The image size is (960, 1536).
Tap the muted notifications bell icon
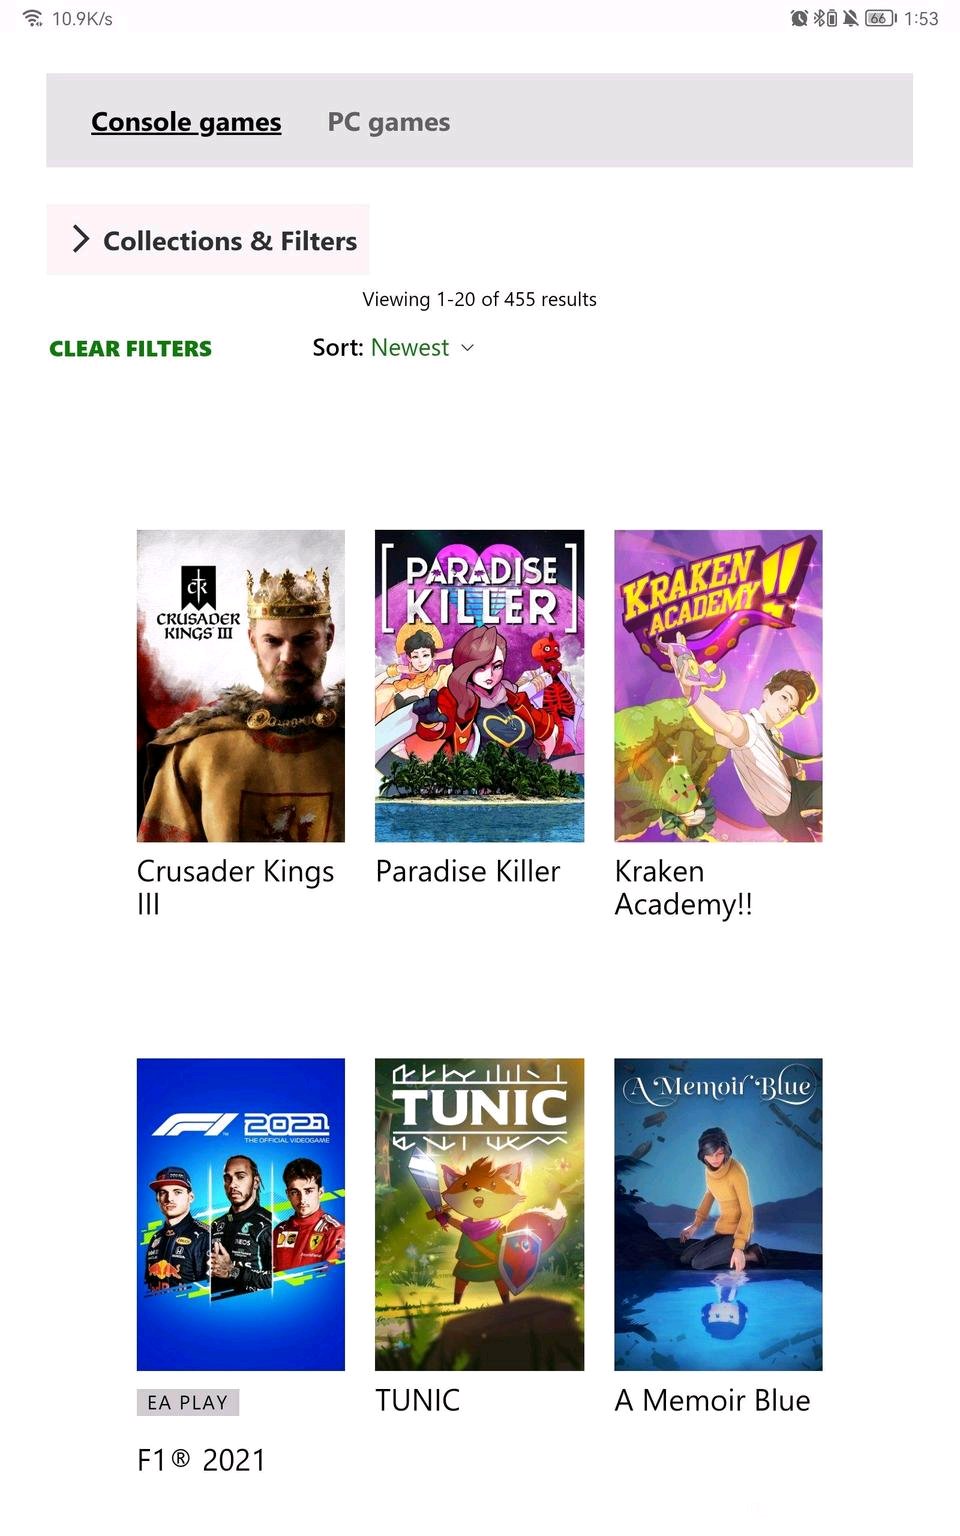click(850, 18)
